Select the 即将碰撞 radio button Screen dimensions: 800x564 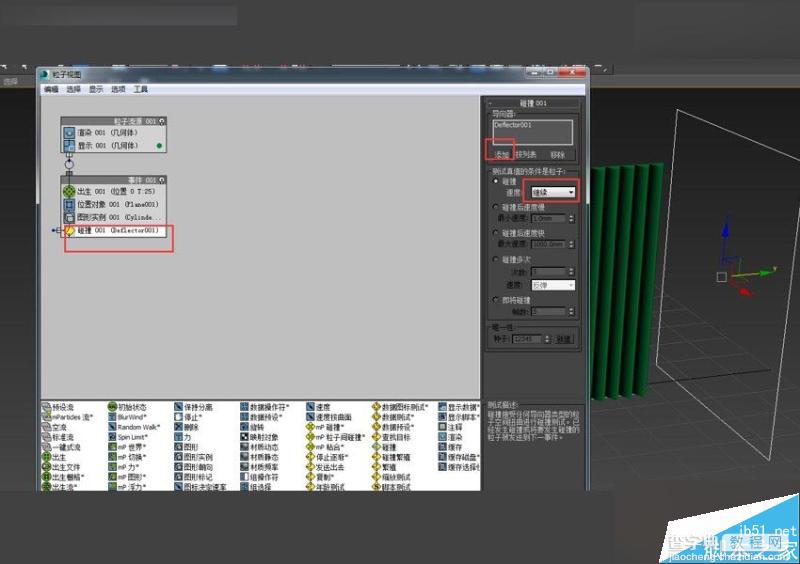pos(496,300)
